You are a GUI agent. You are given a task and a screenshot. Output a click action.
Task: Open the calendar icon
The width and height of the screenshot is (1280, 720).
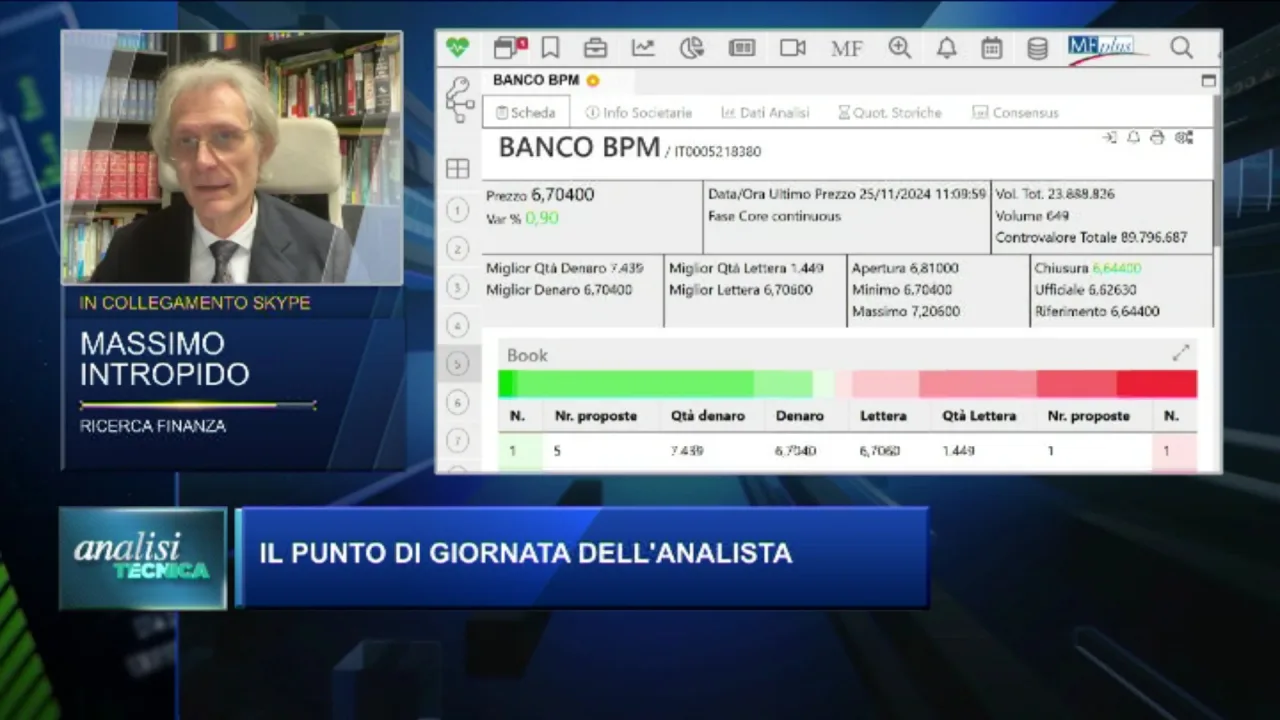(992, 47)
